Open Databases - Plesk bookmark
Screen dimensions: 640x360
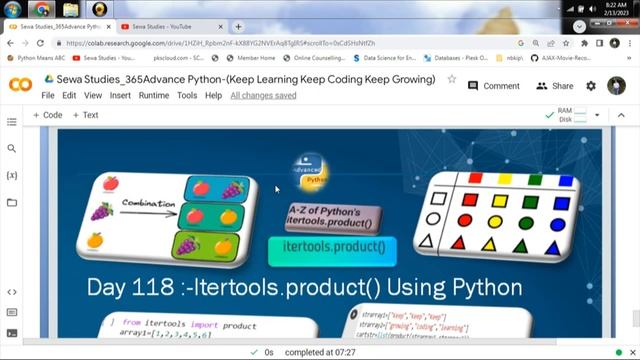click(456, 58)
